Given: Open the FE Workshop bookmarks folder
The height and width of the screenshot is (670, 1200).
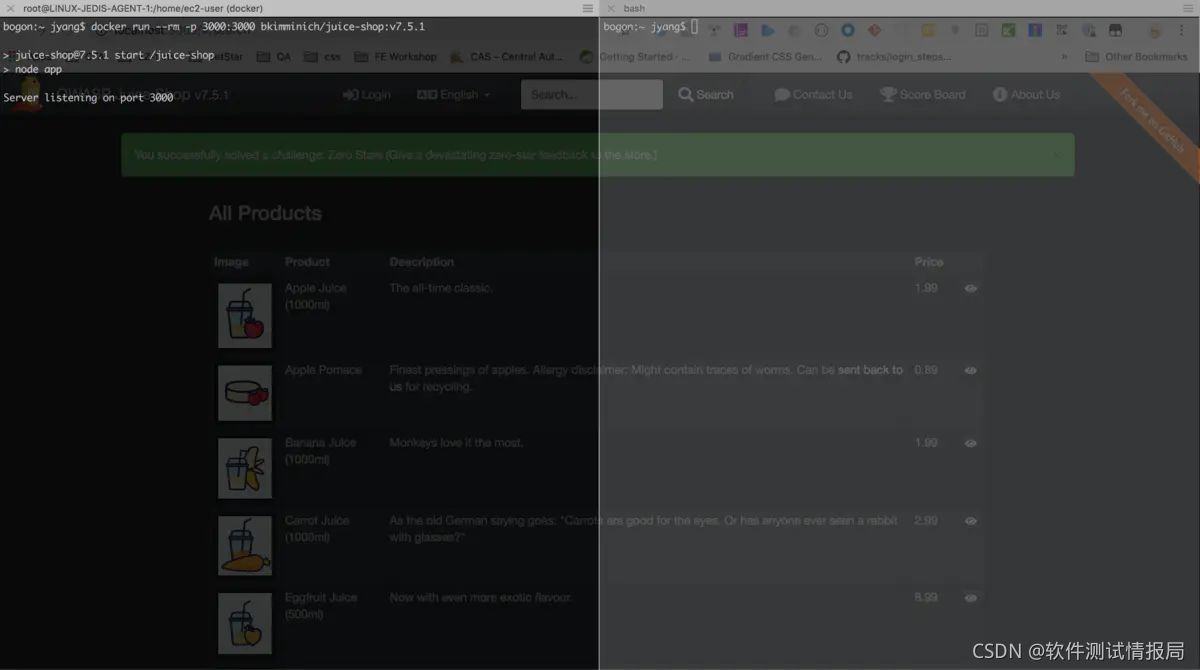Looking at the screenshot, I should (395, 57).
